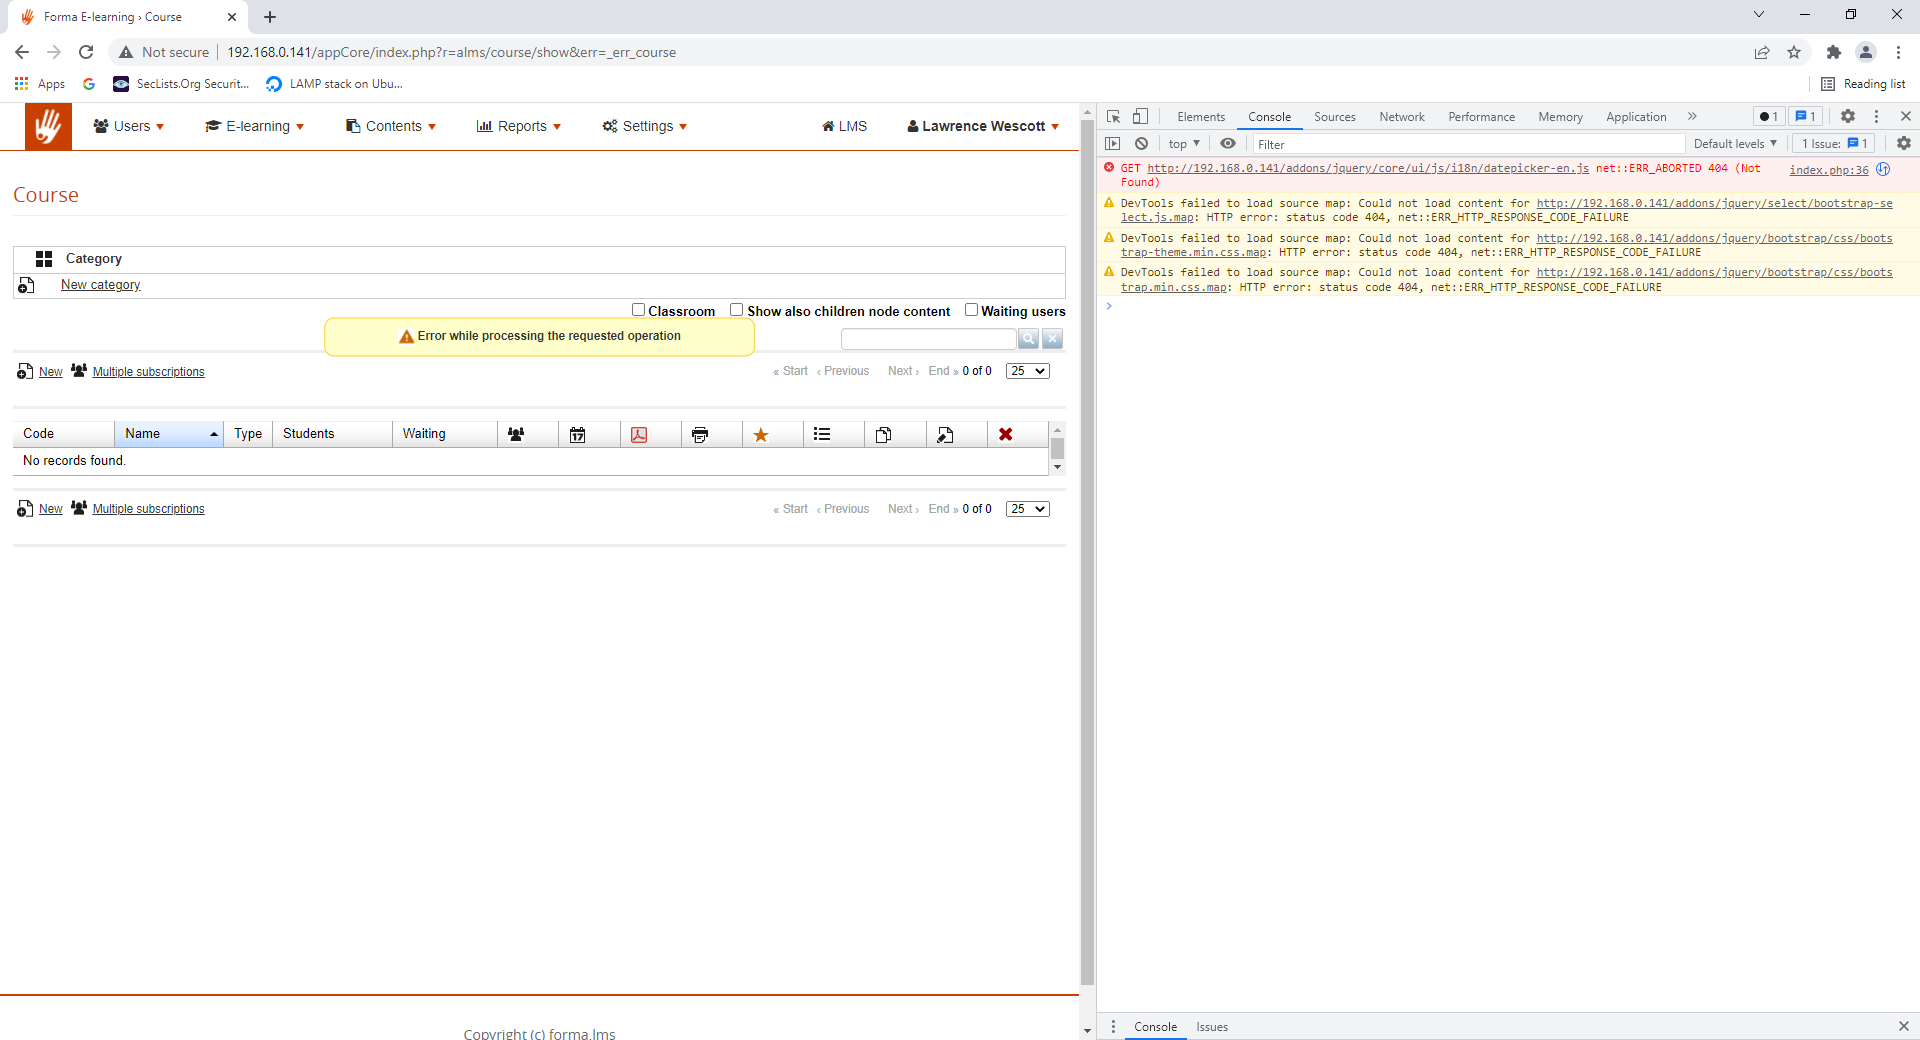Open the top Multiple subscriptions link
The width and height of the screenshot is (1920, 1040).
[x=148, y=372]
